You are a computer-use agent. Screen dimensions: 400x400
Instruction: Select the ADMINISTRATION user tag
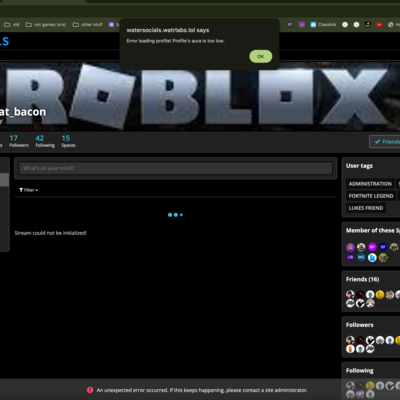[370, 184]
